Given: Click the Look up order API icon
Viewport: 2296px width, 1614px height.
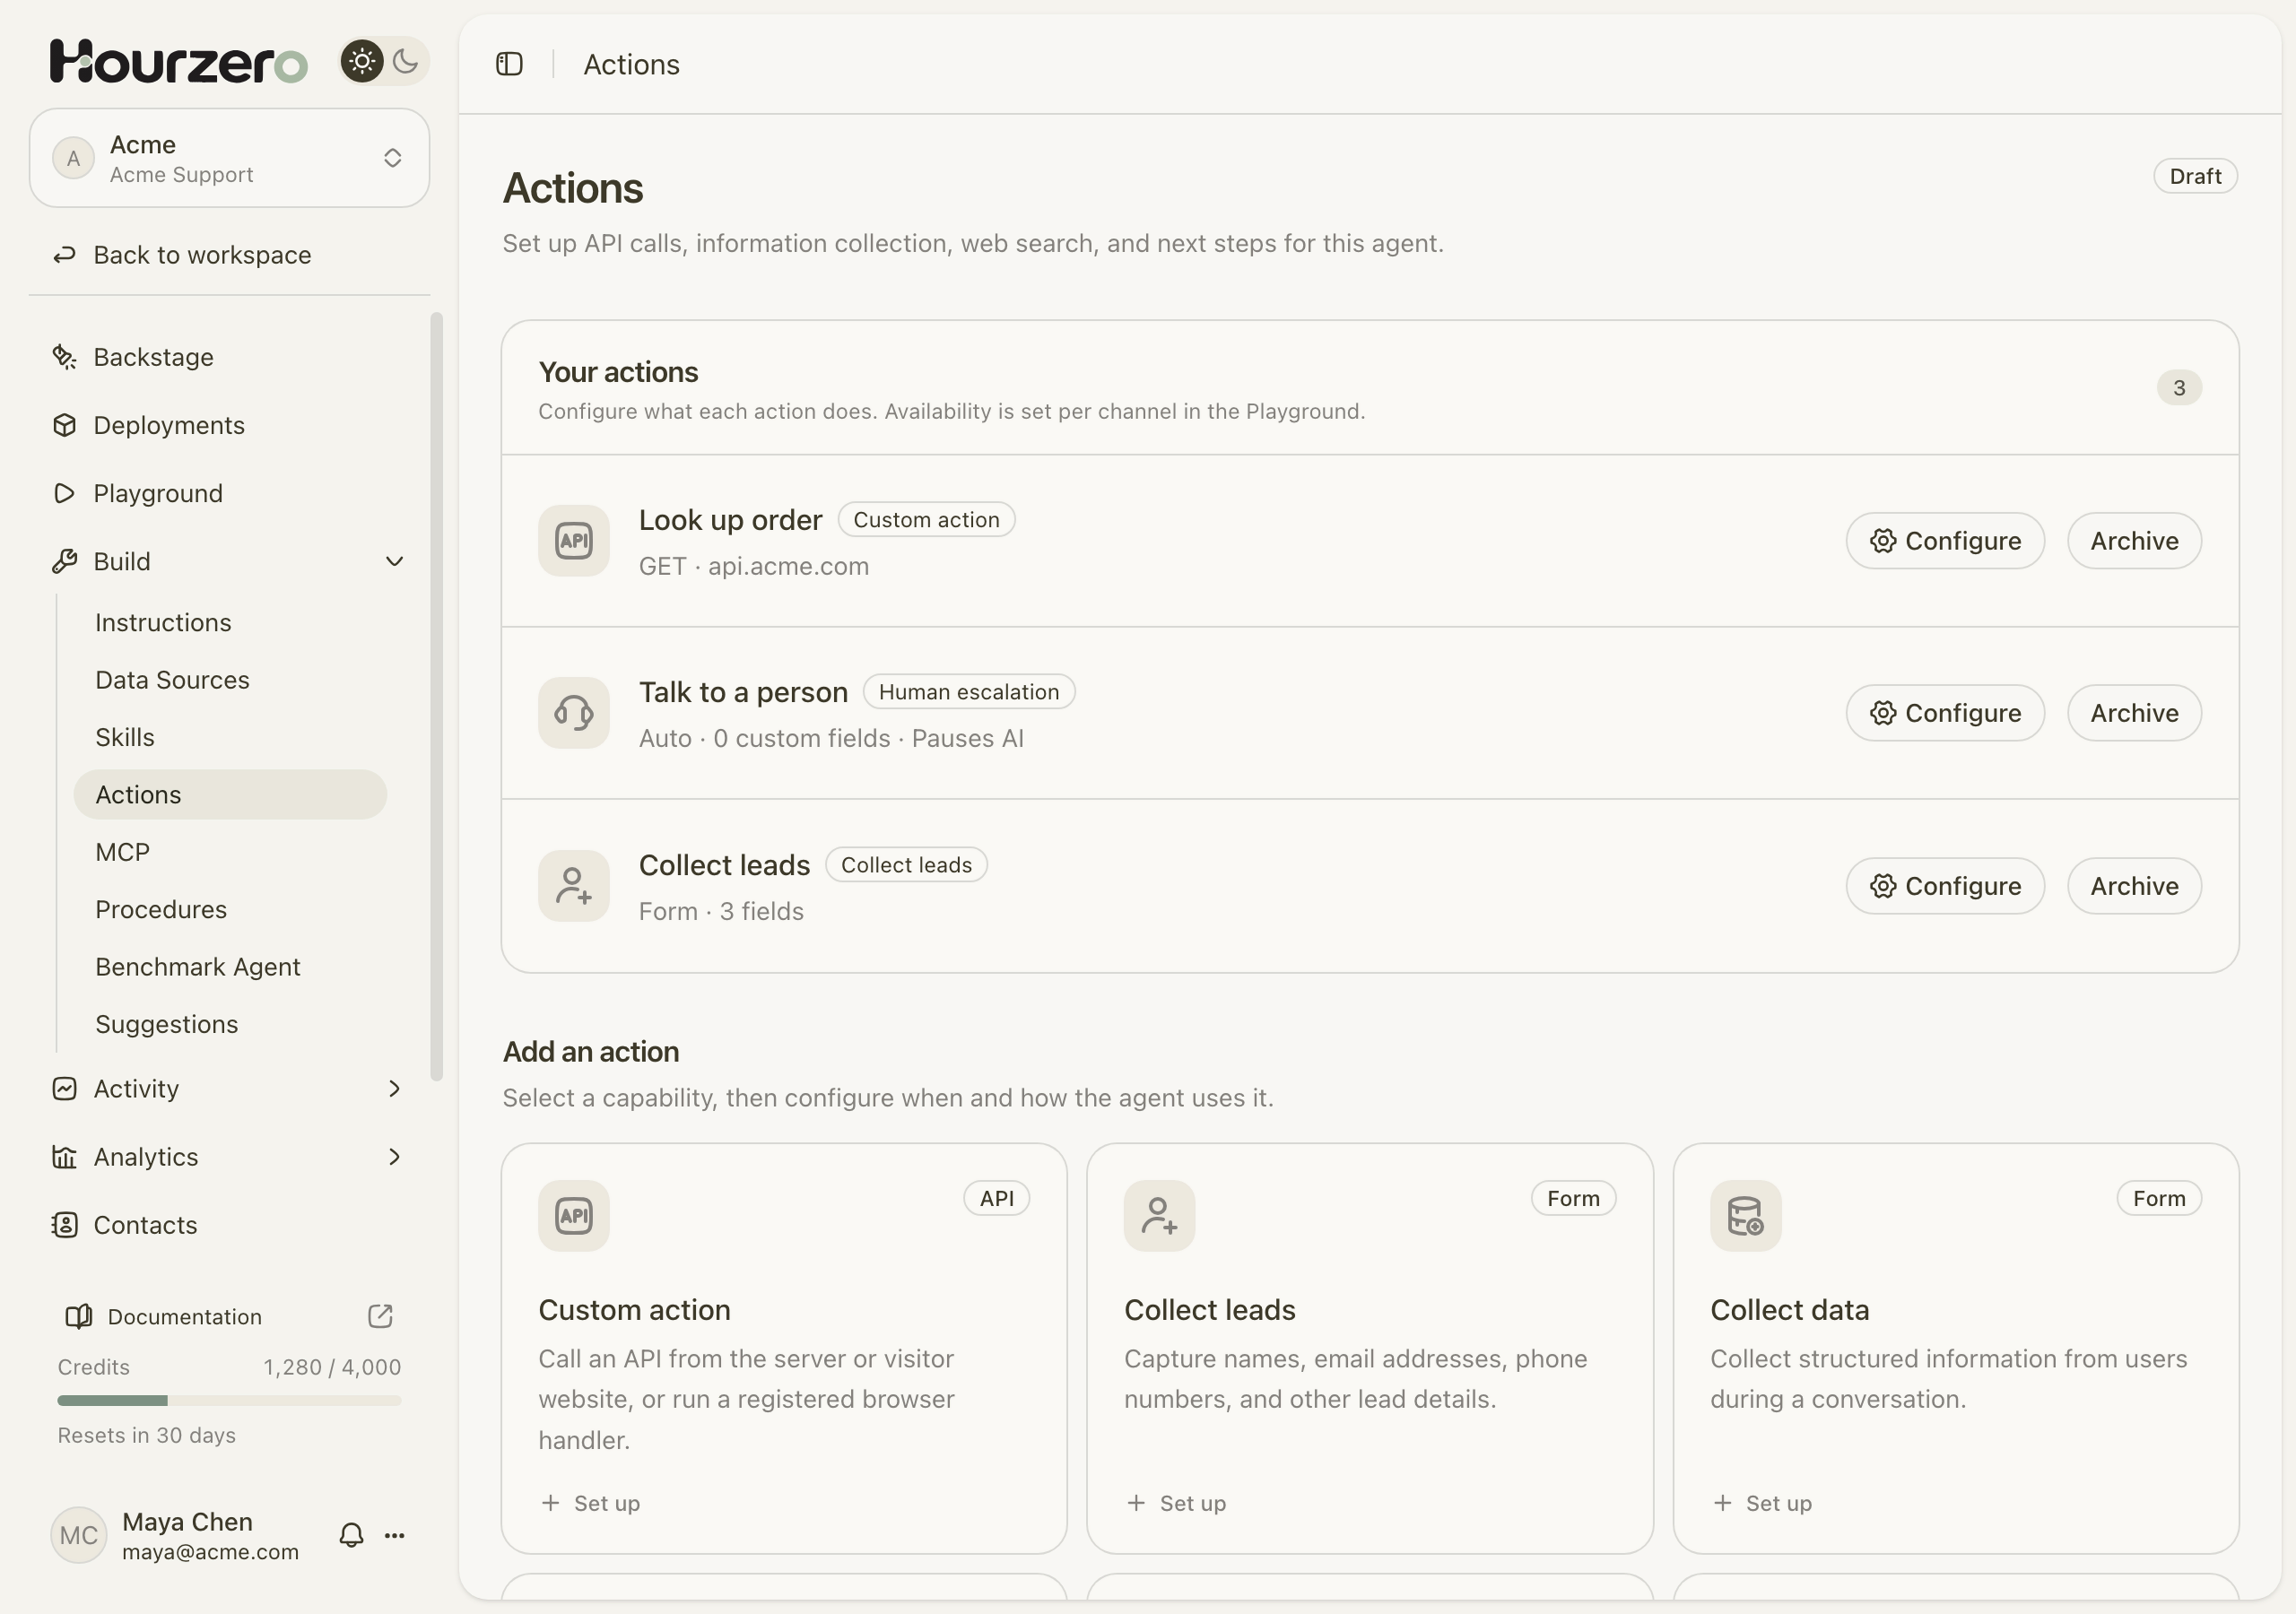Looking at the screenshot, I should [x=574, y=541].
